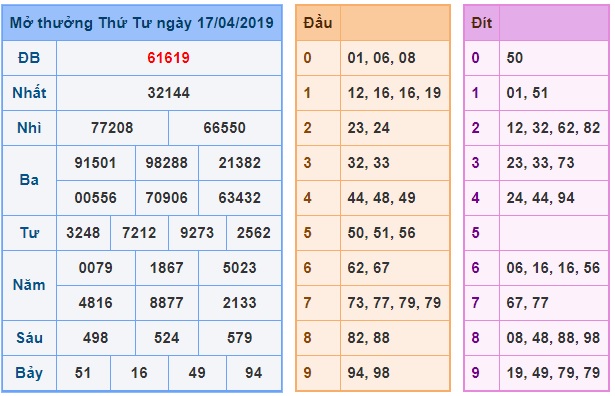Click Đầu values 62, 67
The height and width of the screenshot is (396, 615).
(x=369, y=268)
